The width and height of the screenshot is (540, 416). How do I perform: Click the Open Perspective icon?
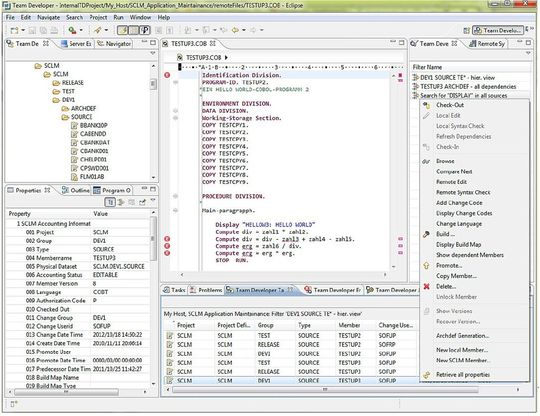pyautogui.click(x=467, y=30)
